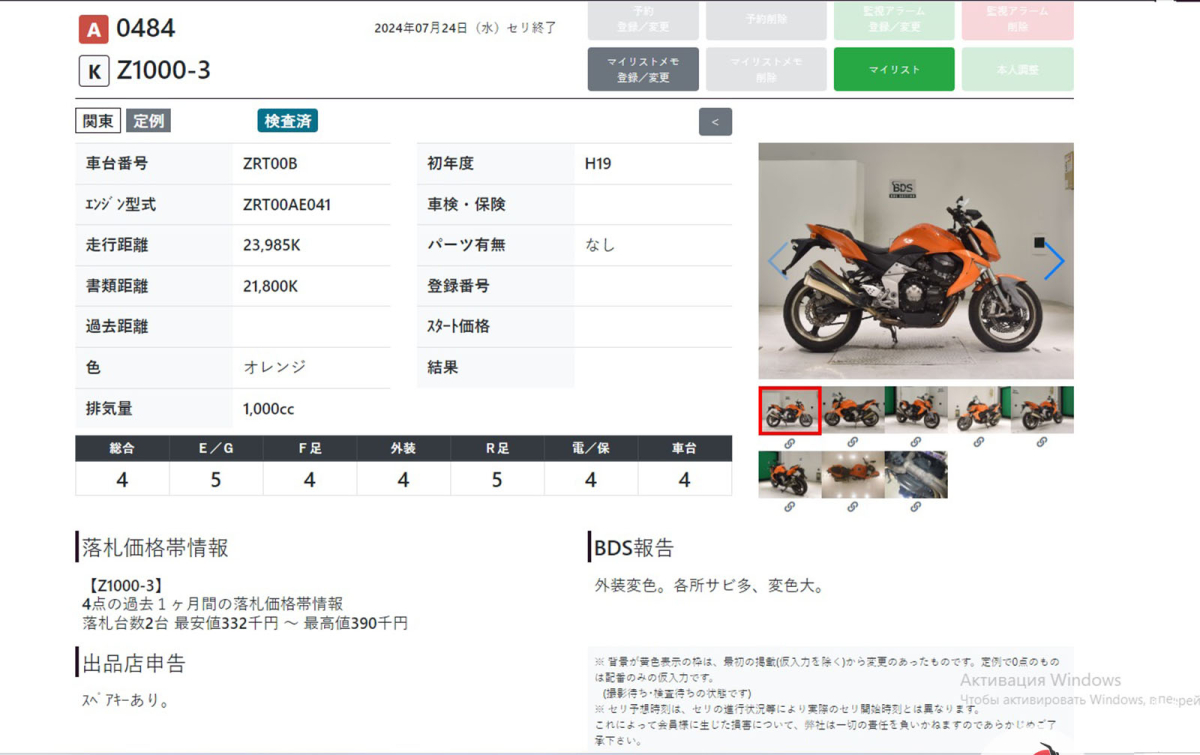Click chassis number value ZRT00B

(x=270, y=163)
